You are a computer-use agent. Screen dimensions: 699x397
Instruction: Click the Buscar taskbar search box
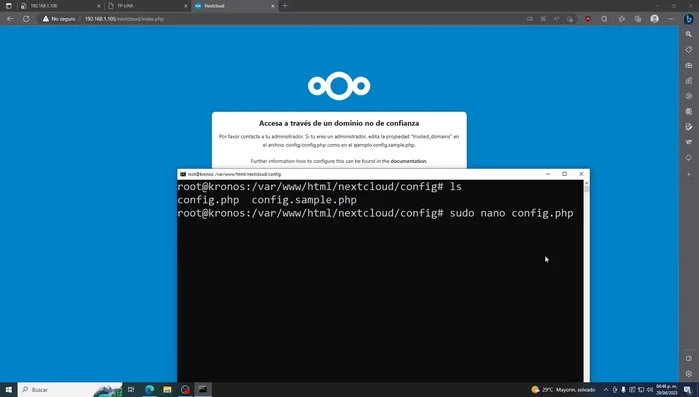click(x=70, y=389)
